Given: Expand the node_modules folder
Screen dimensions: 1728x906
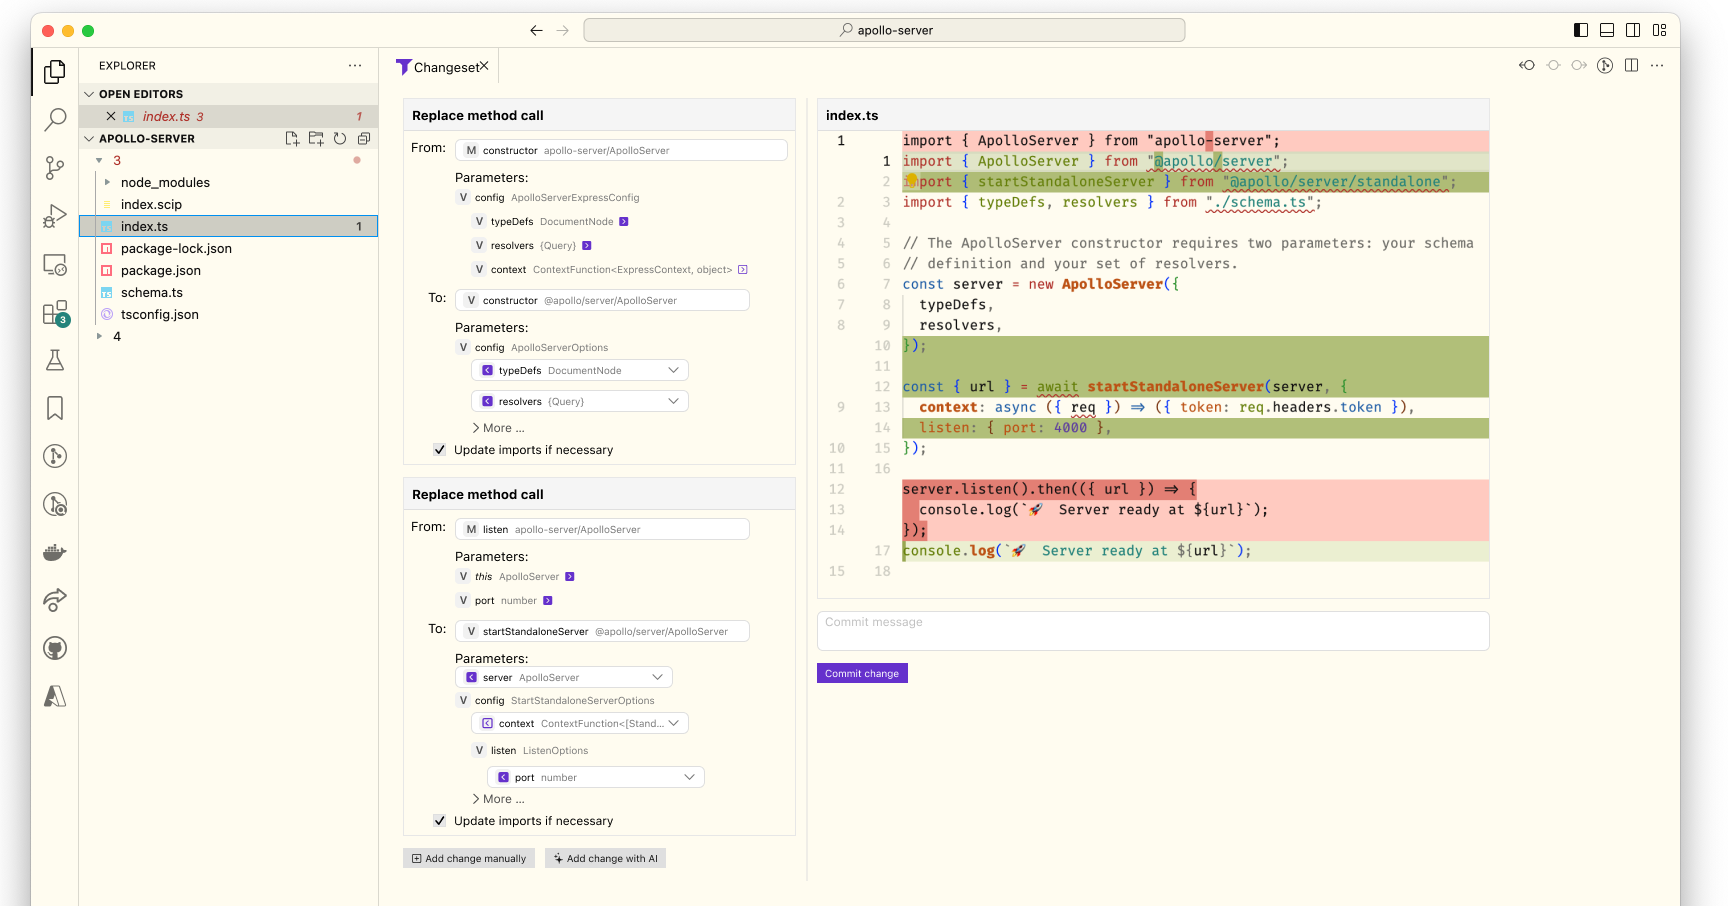Looking at the screenshot, I should 107,182.
